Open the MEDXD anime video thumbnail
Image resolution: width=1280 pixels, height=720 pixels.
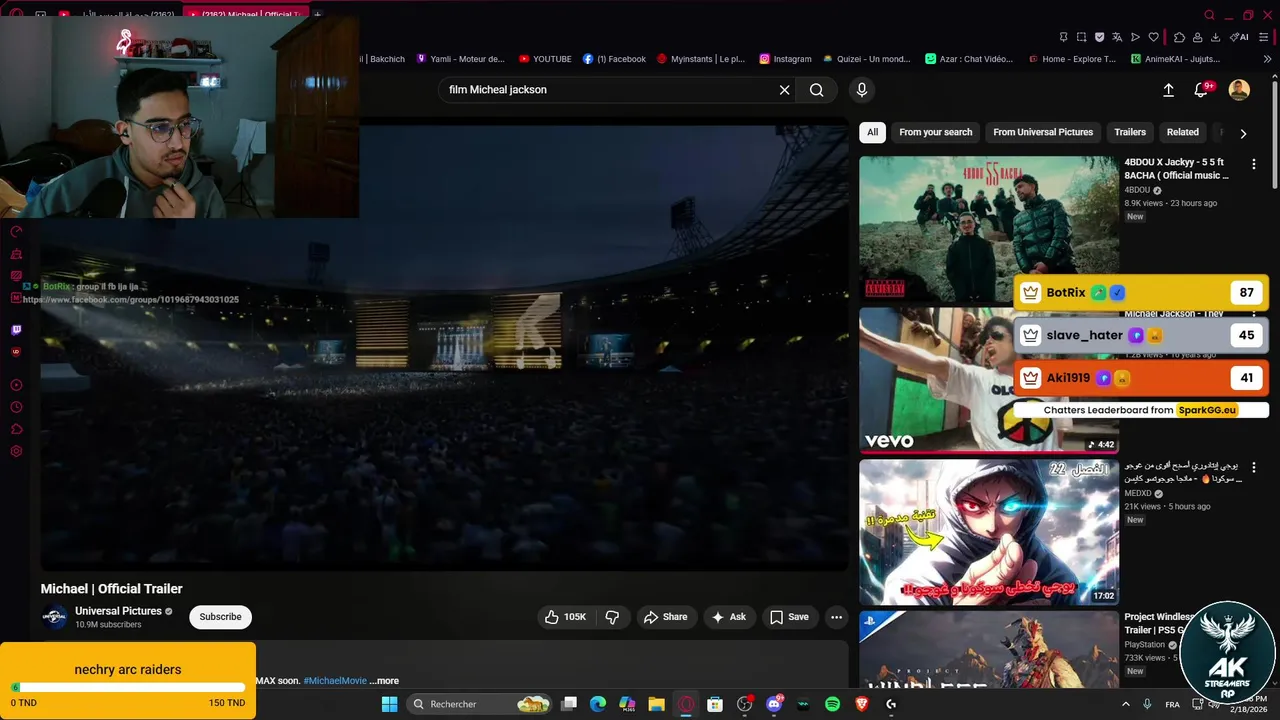click(x=988, y=532)
